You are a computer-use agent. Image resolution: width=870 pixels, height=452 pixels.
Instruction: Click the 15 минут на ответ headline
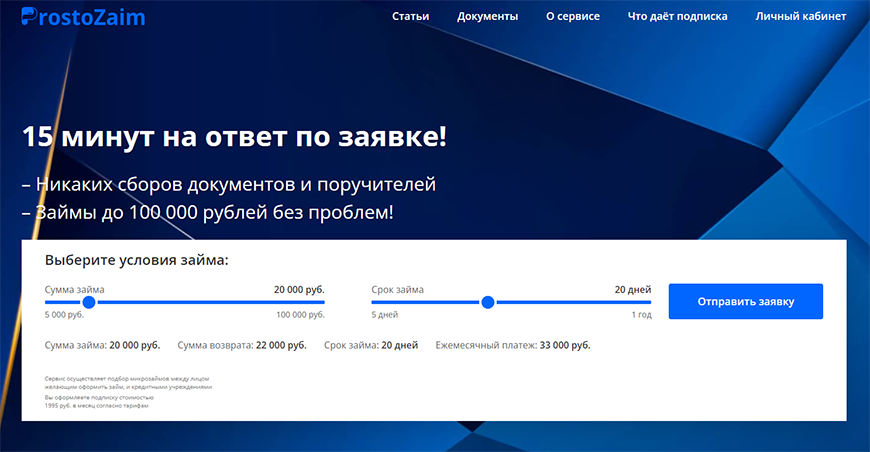pos(234,137)
